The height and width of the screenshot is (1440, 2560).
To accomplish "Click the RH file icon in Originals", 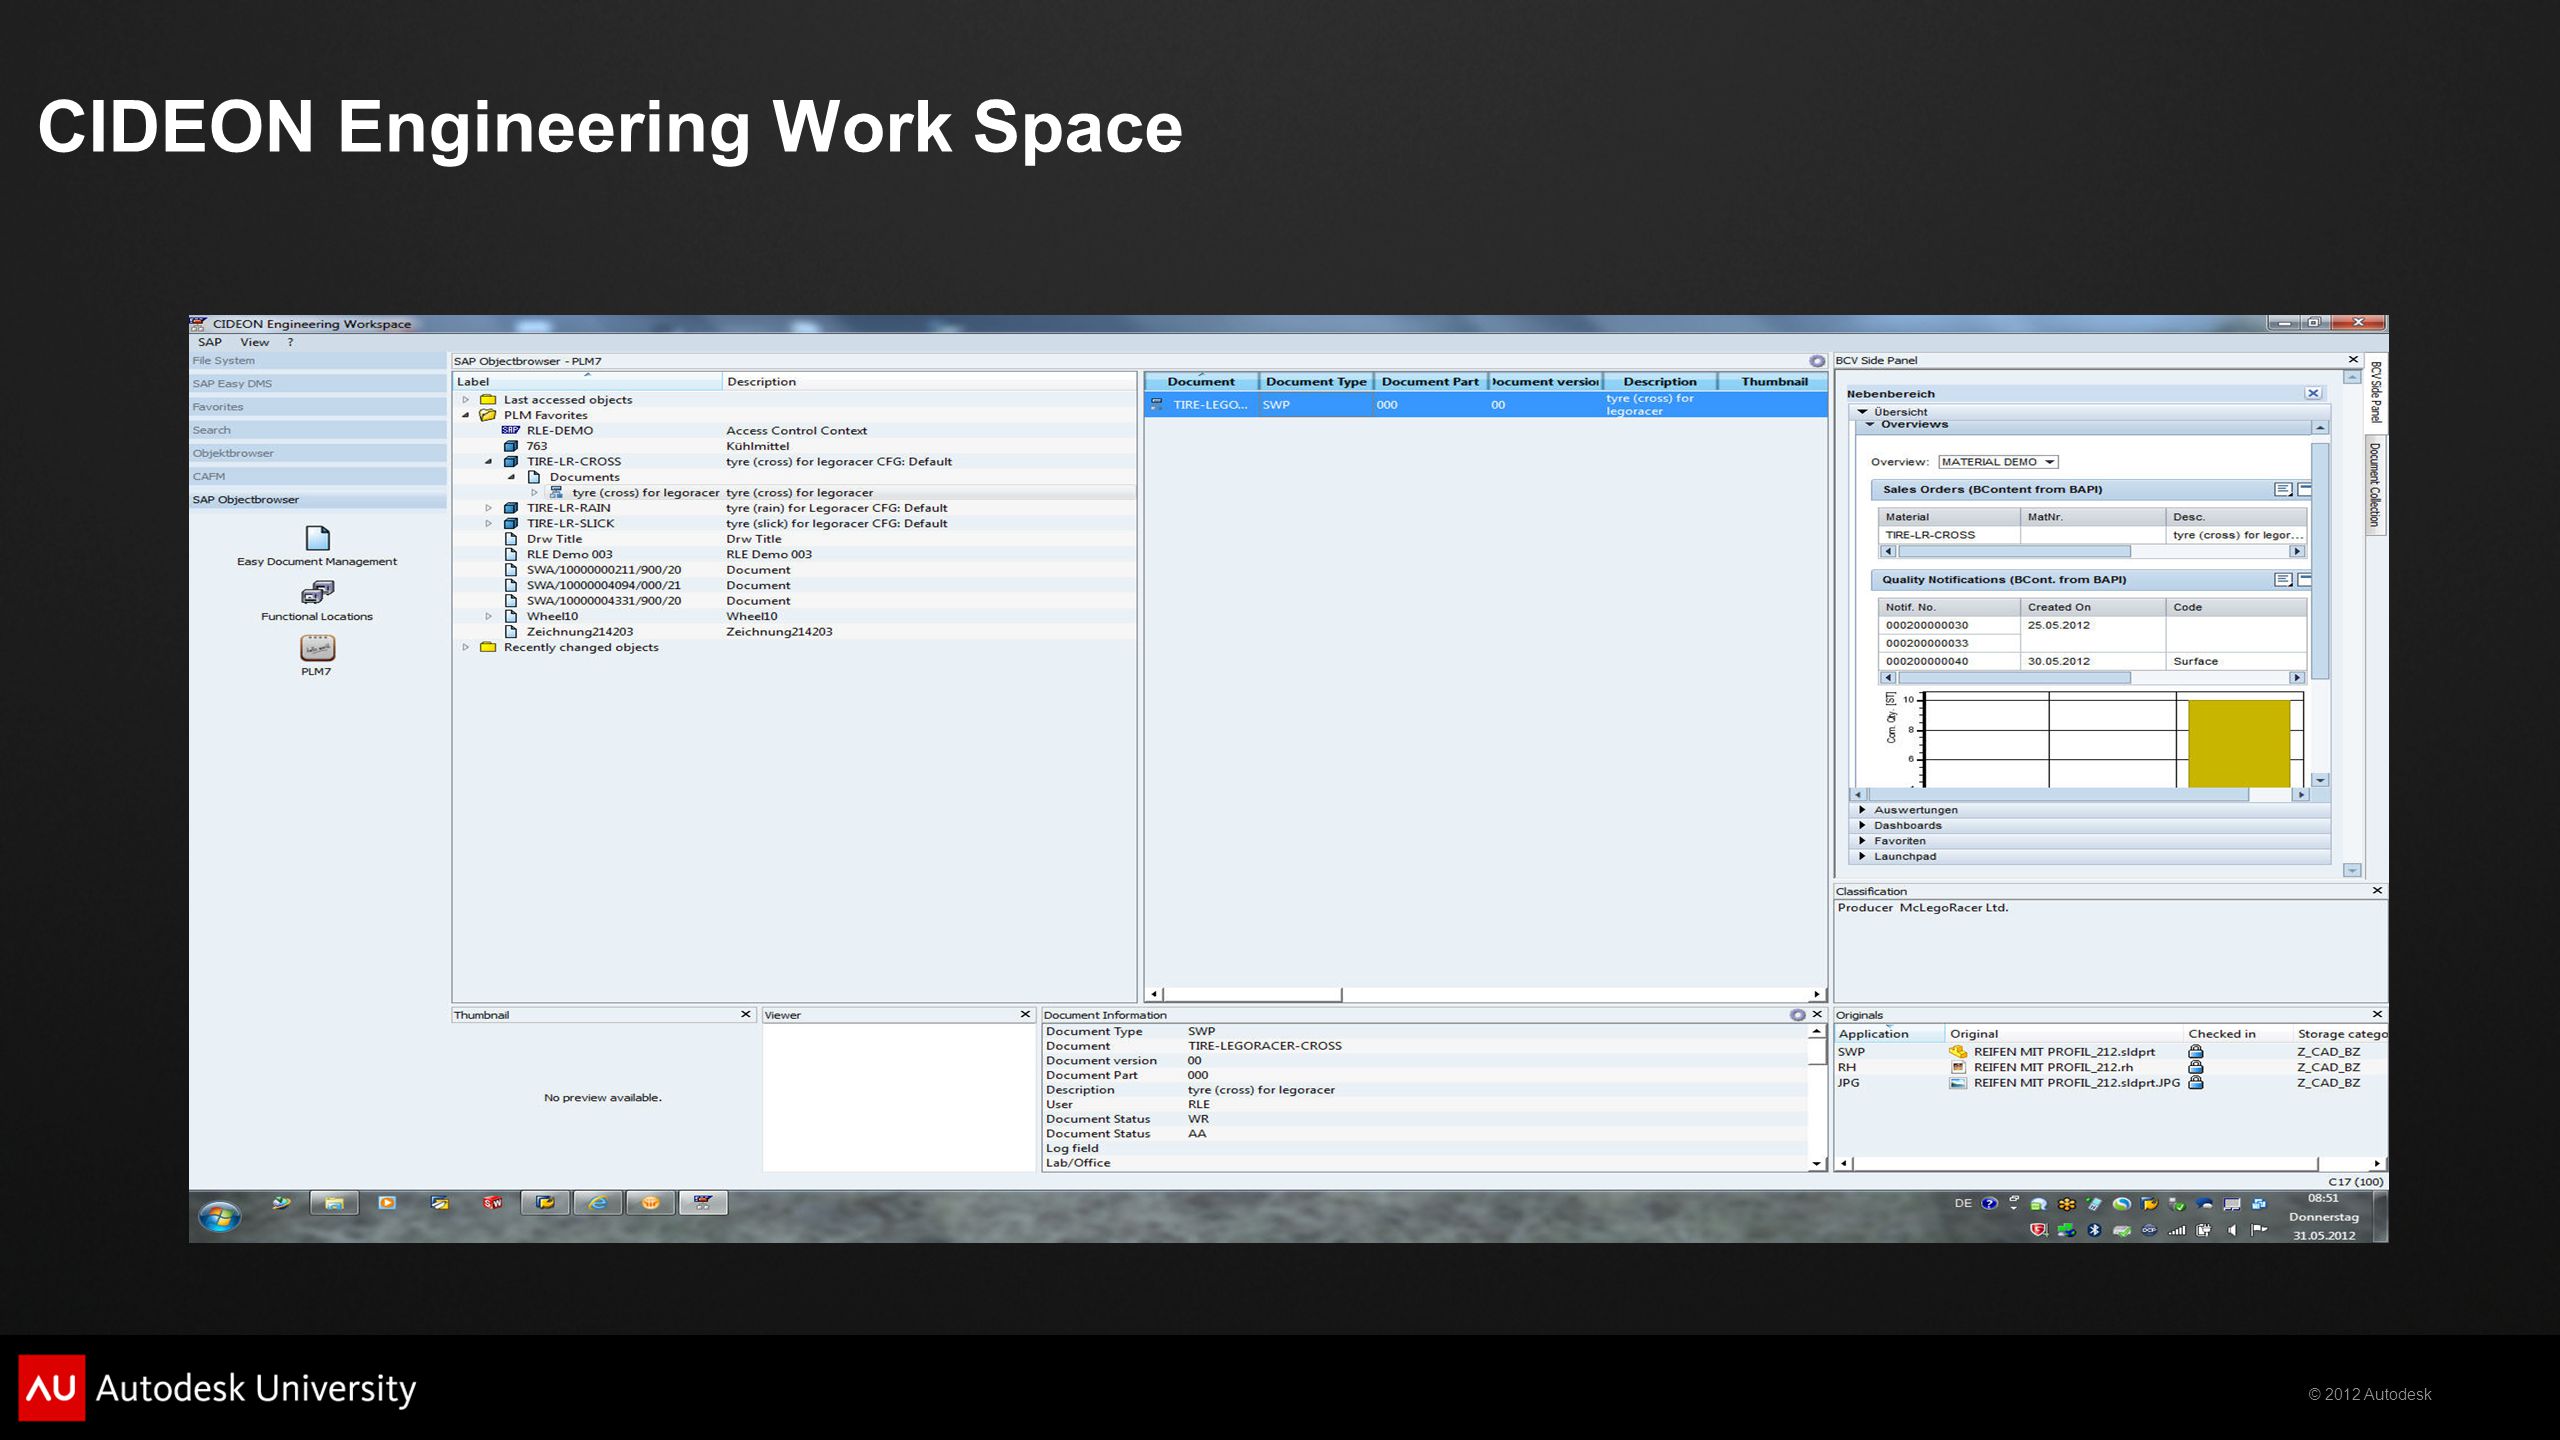I will point(1958,1067).
